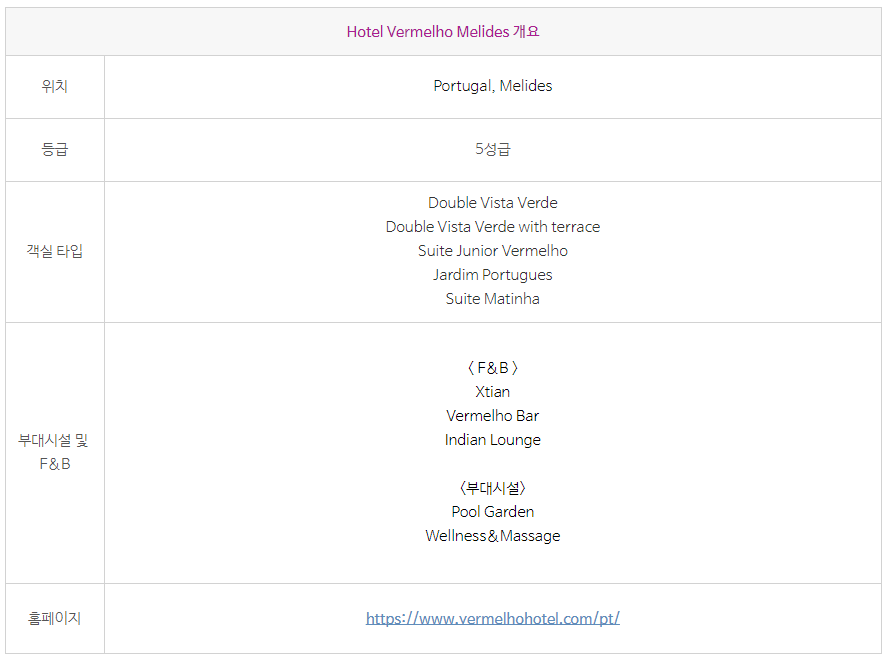The height and width of the screenshot is (658, 886).
Task: Click the 위치 row label
Action: coord(55,86)
